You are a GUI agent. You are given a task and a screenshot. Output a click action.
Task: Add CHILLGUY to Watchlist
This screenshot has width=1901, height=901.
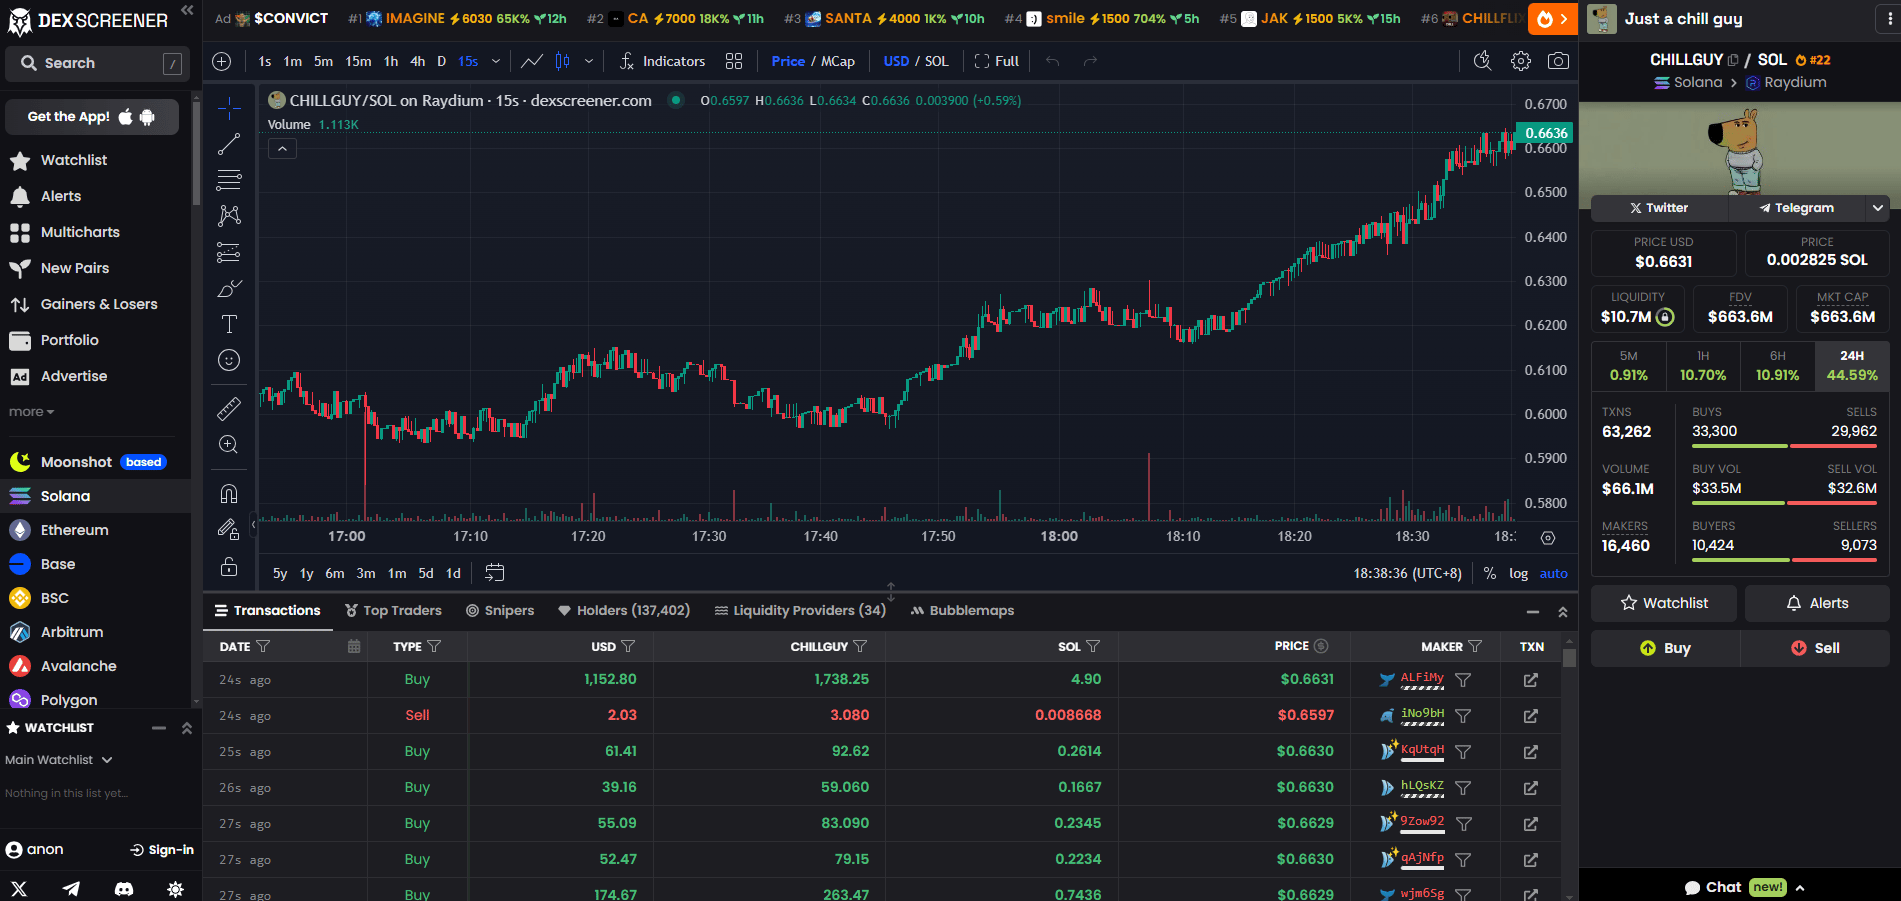point(1664,603)
